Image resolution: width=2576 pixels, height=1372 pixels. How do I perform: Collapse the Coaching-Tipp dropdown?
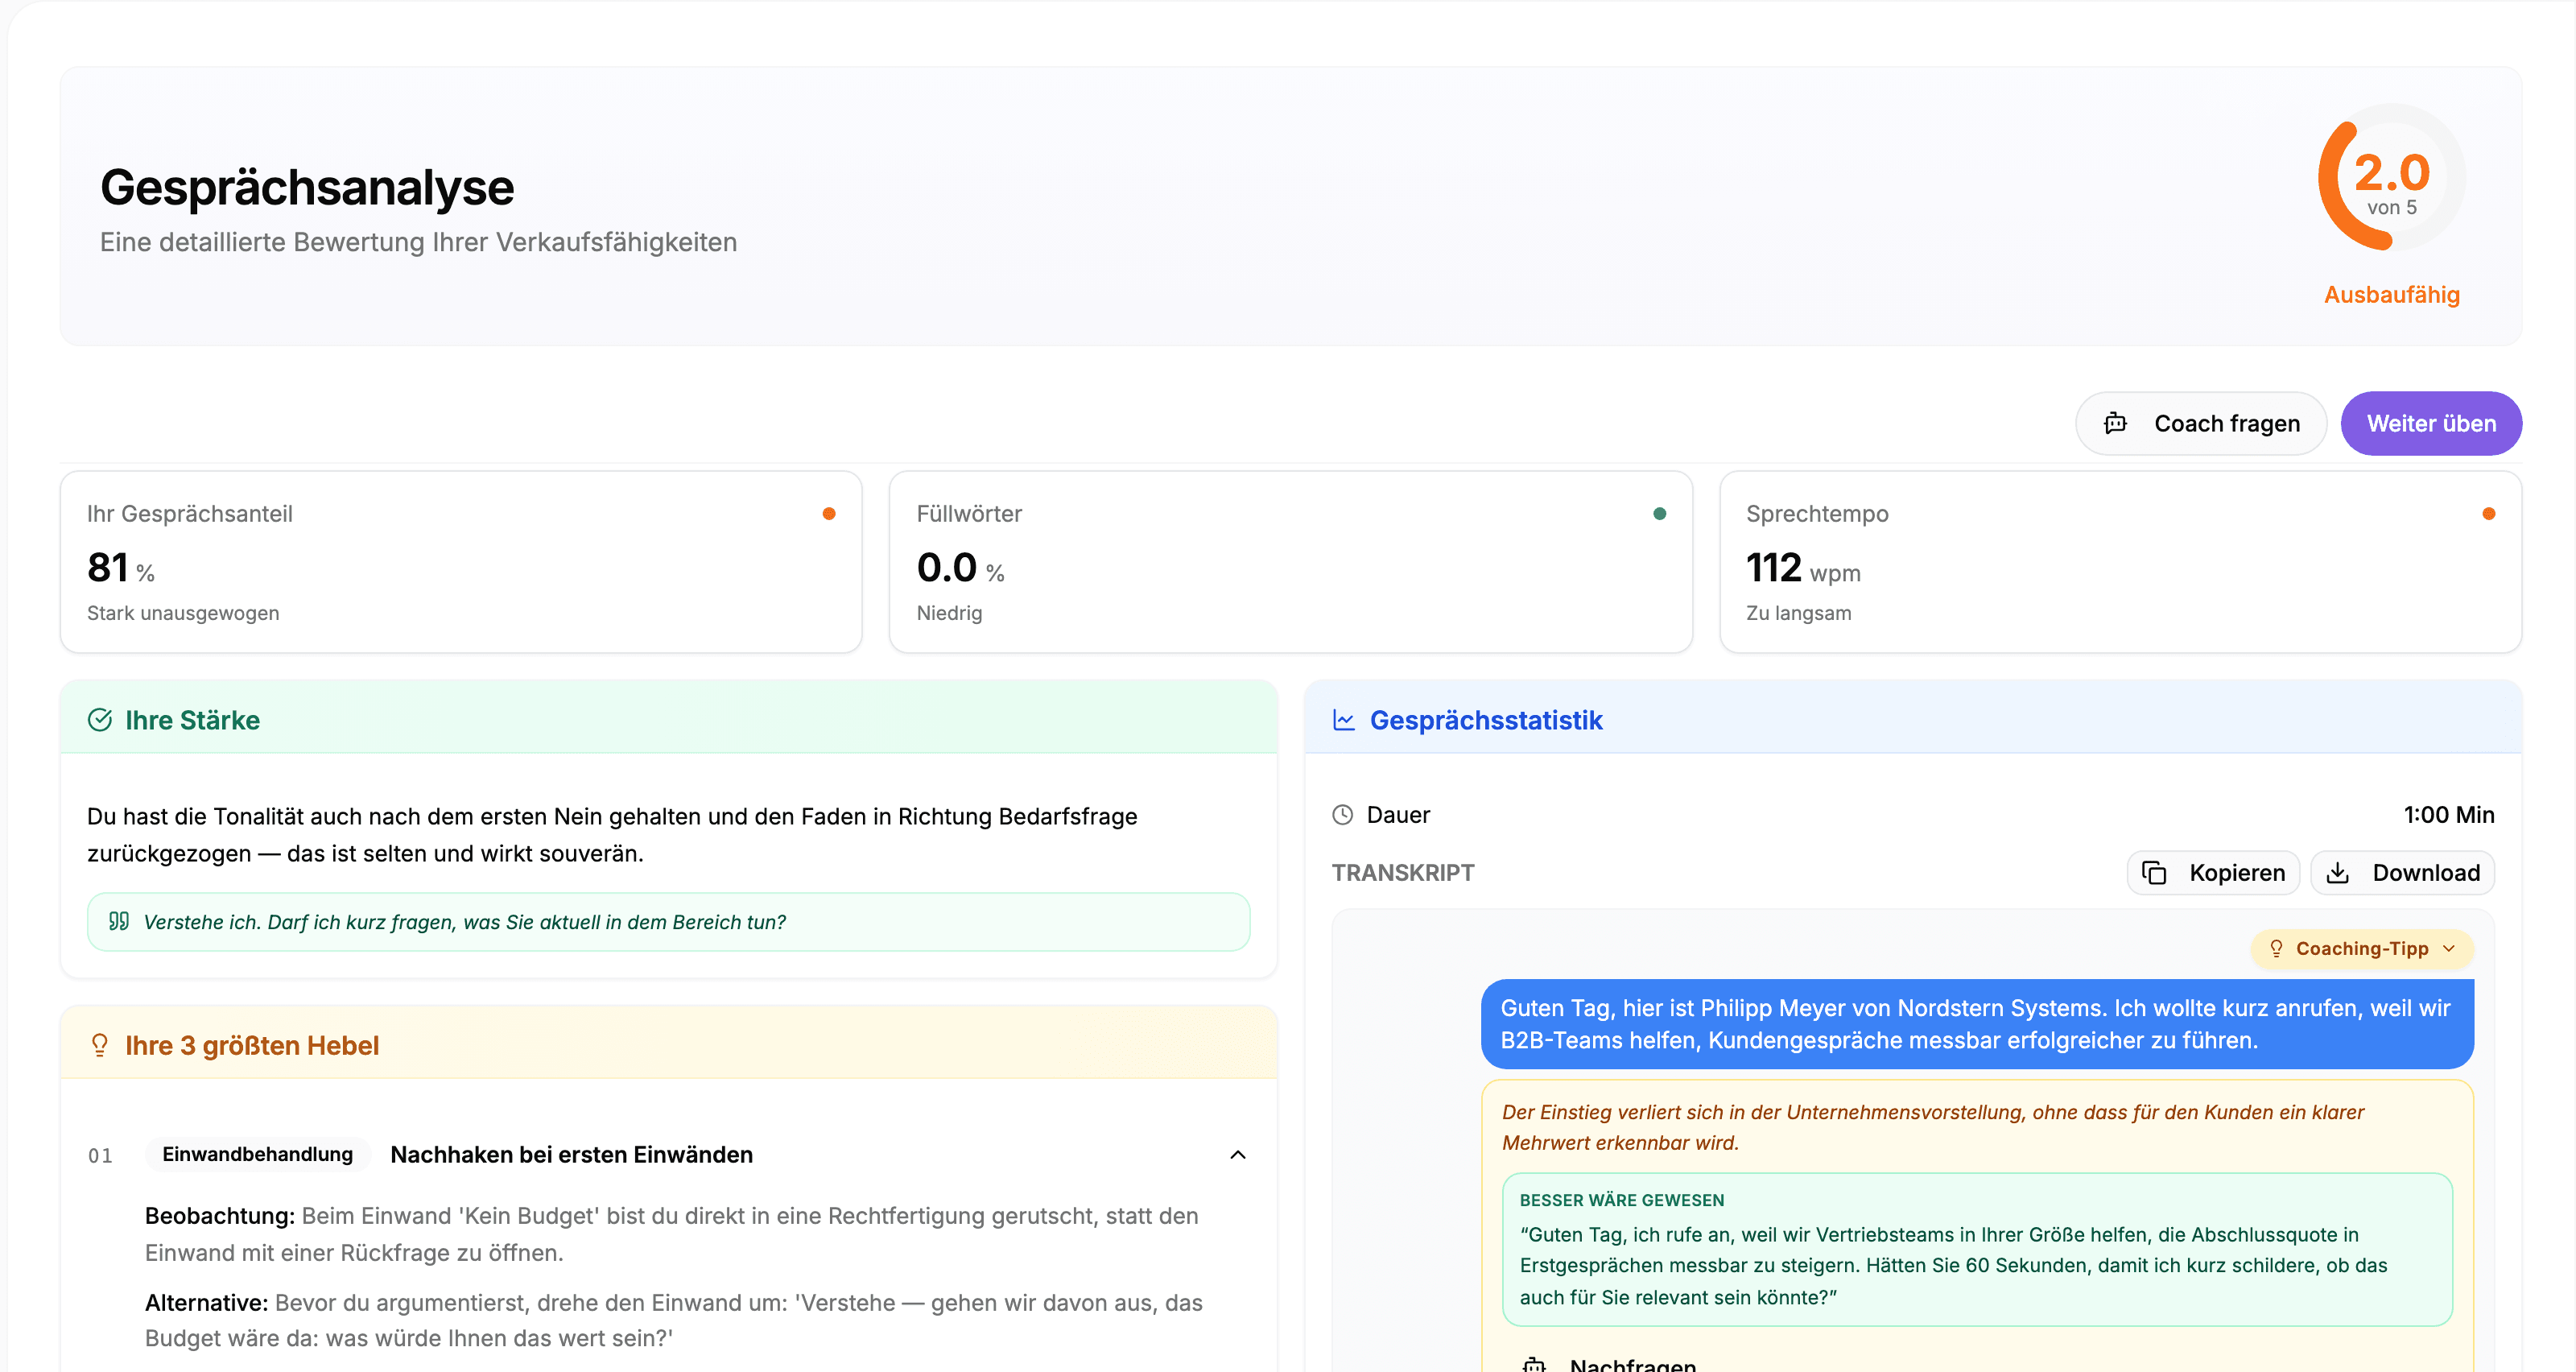click(x=2362, y=948)
